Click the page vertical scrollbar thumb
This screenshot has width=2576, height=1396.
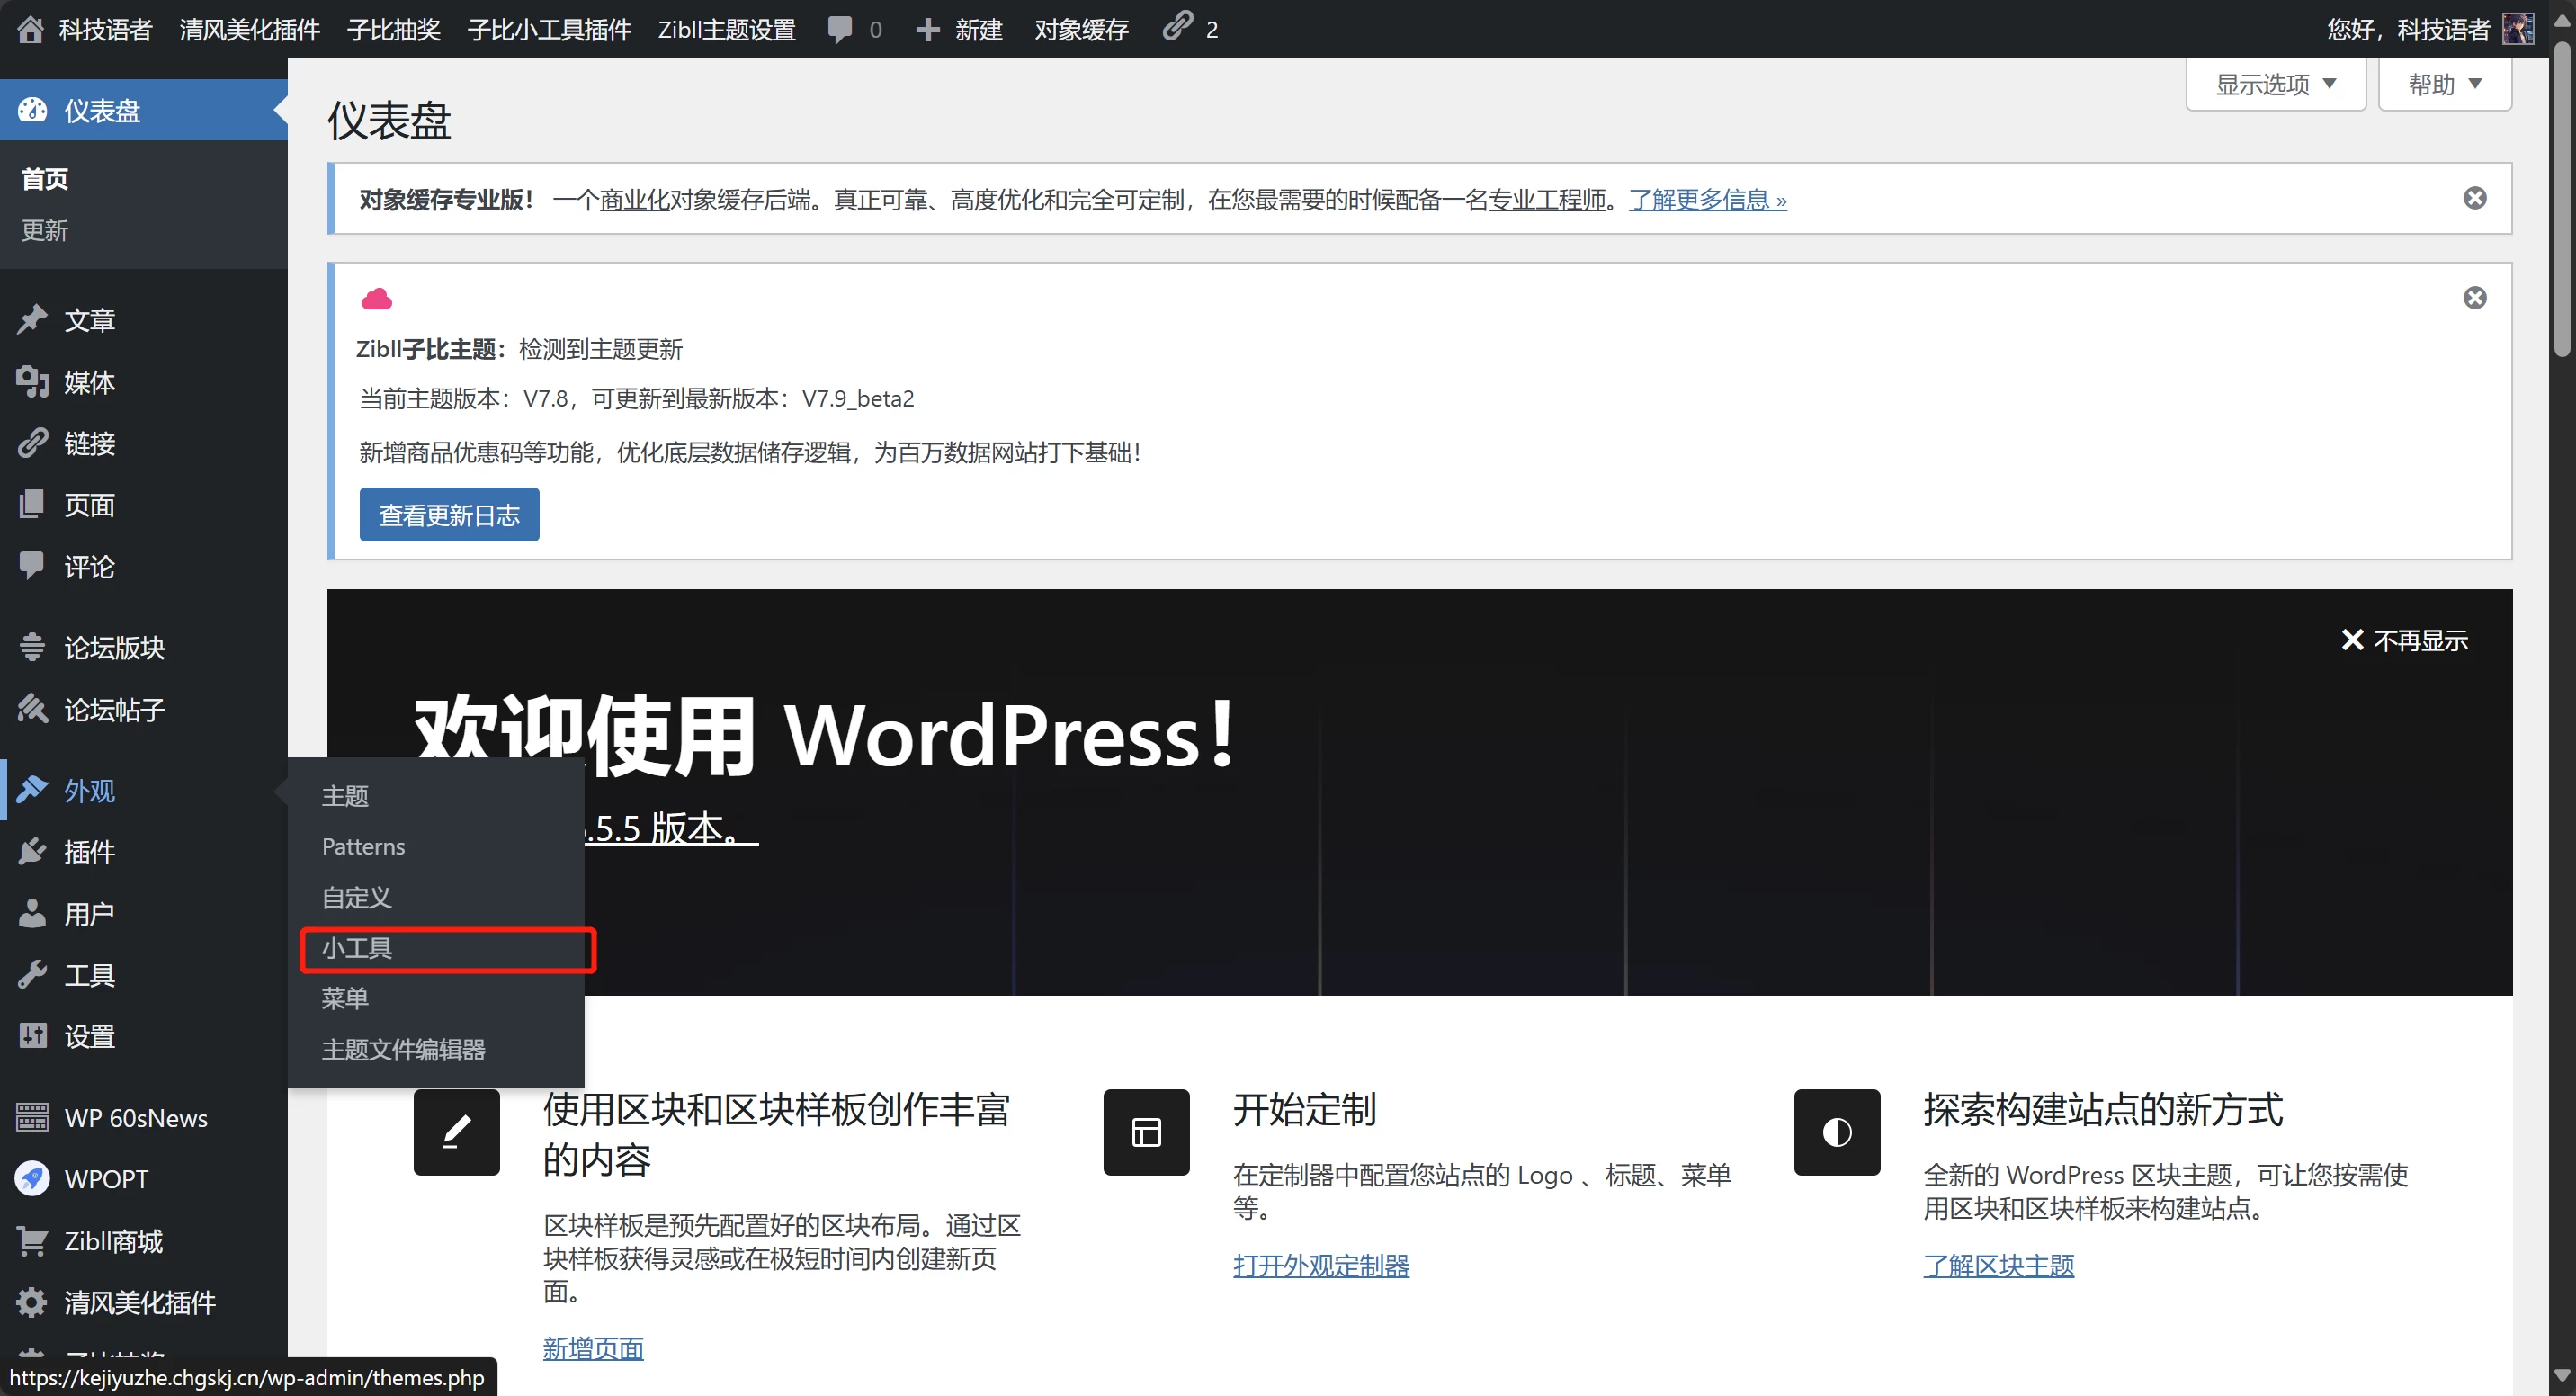[x=2561, y=200]
